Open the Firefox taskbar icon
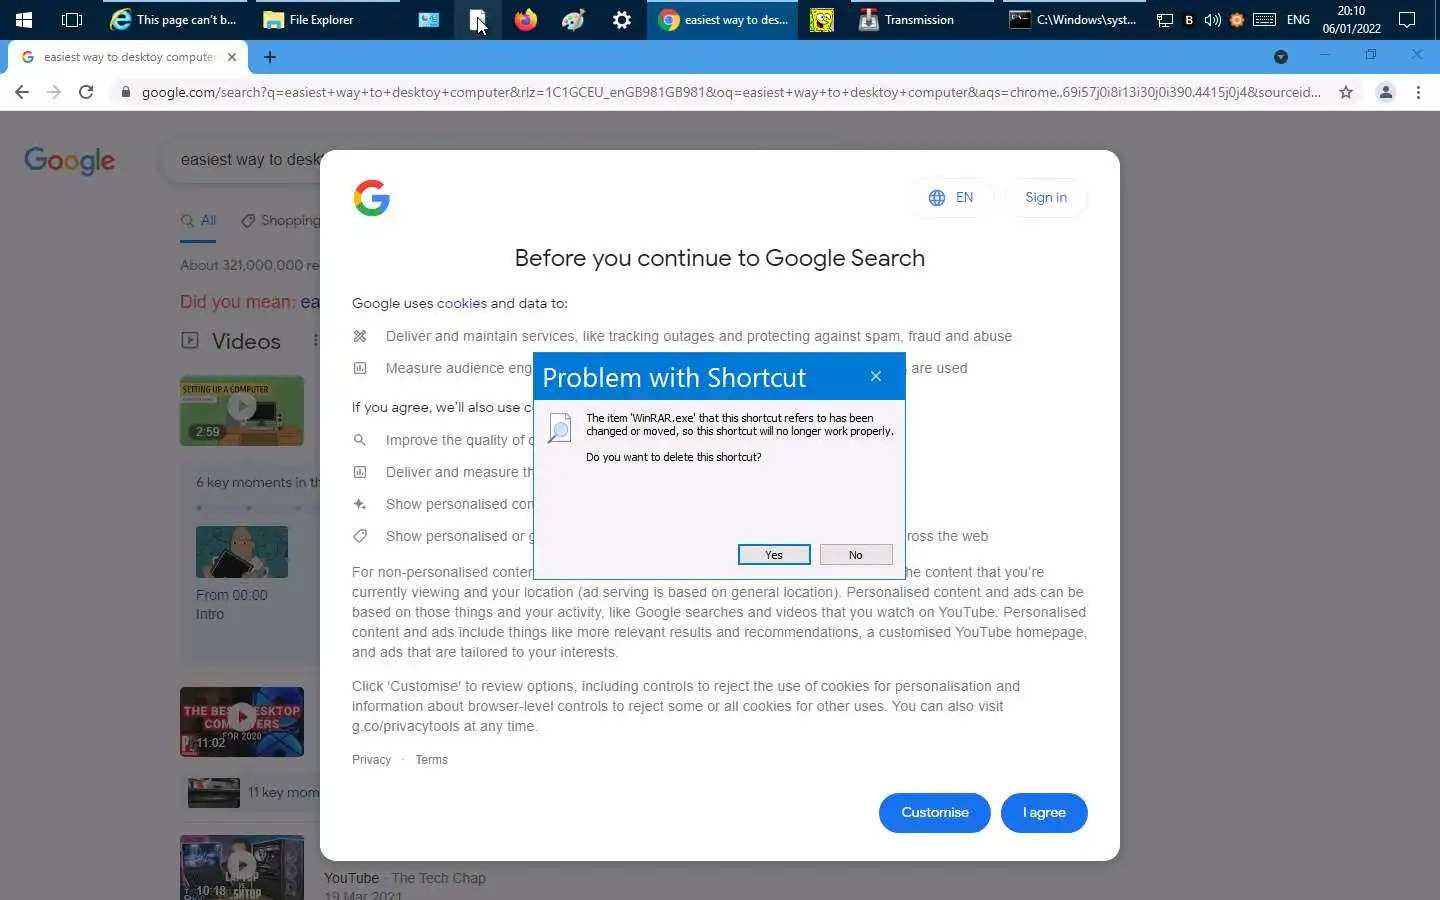This screenshot has width=1440, height=900. tap(525, 19)
